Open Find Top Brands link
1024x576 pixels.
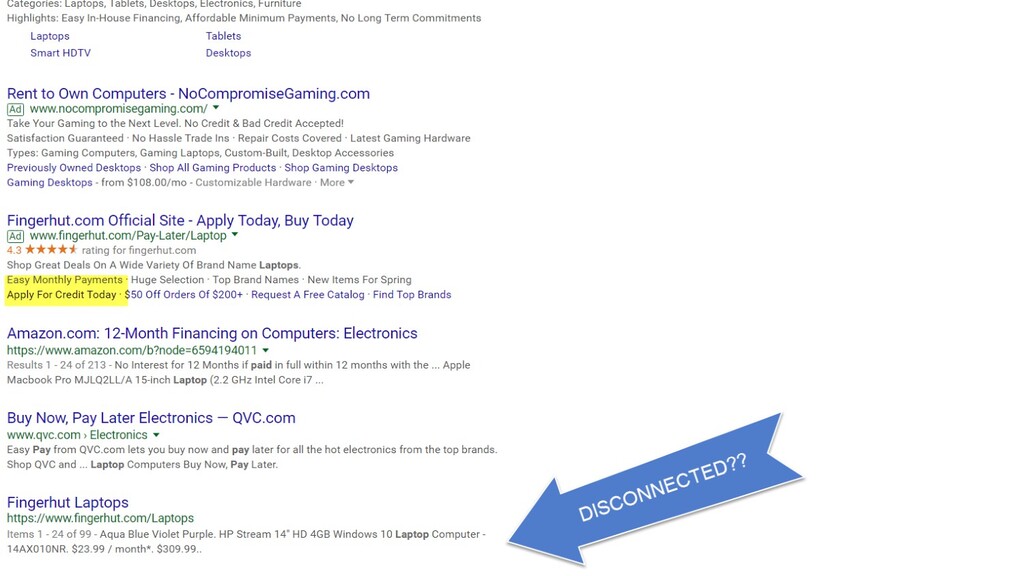(x=412, y=295)
